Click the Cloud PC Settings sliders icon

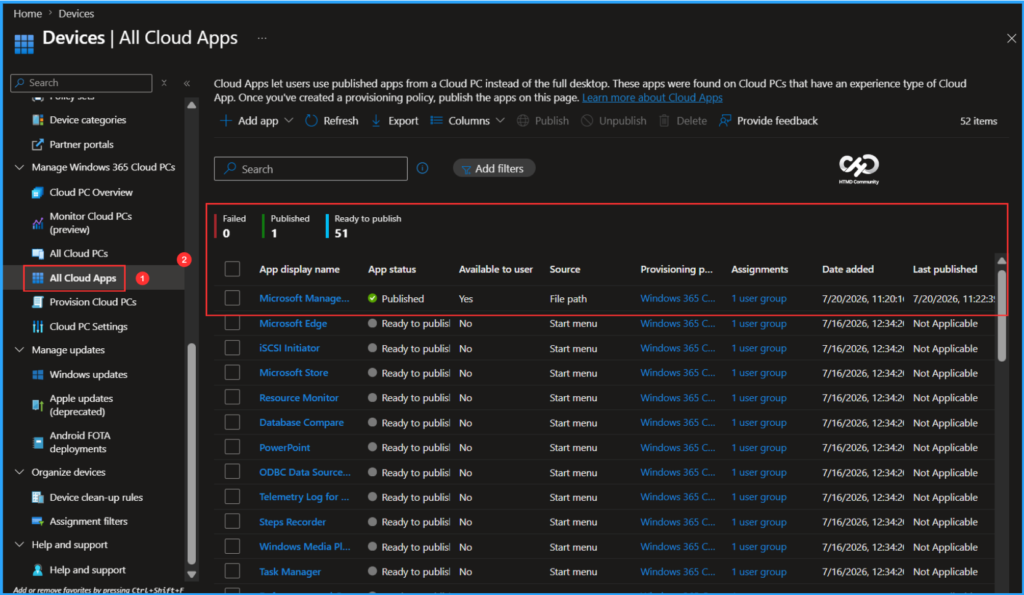click(38, 327)
